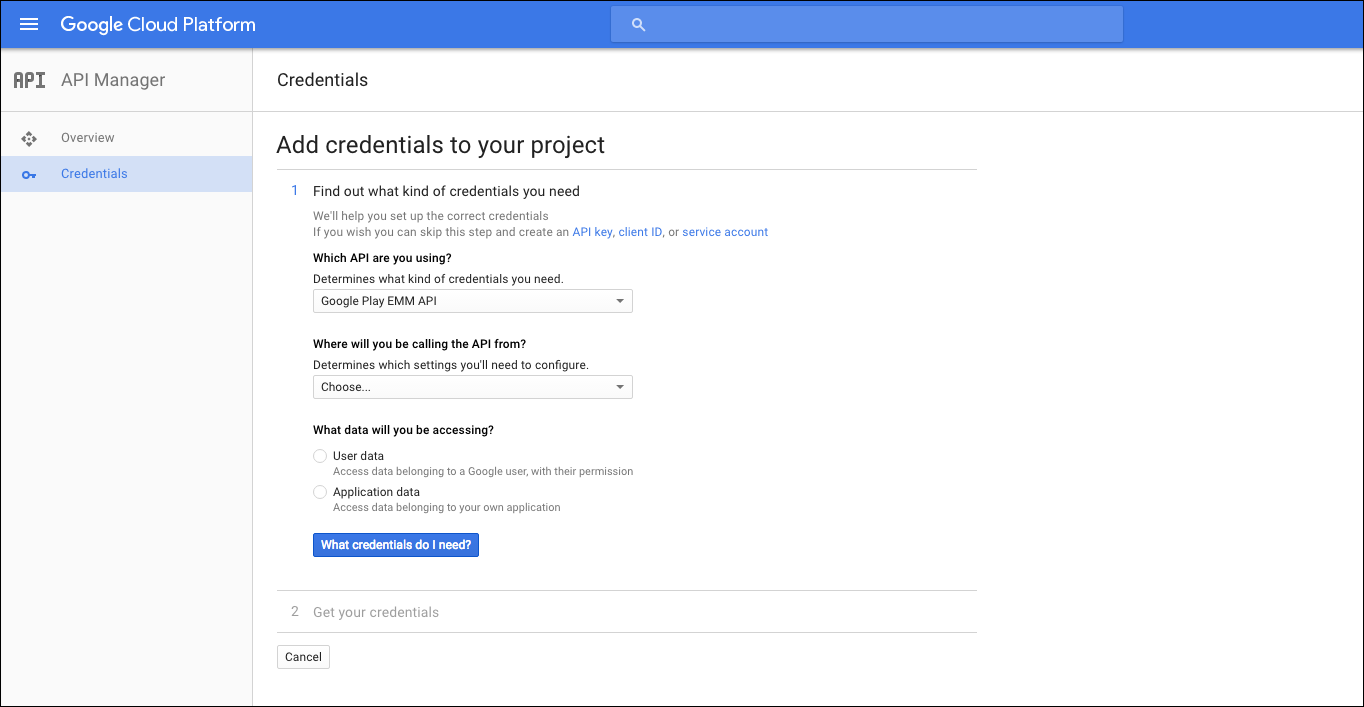Select Credentials in the sidebar
The height and width of the screenshot is (707, 1364).
click(94, 174)
